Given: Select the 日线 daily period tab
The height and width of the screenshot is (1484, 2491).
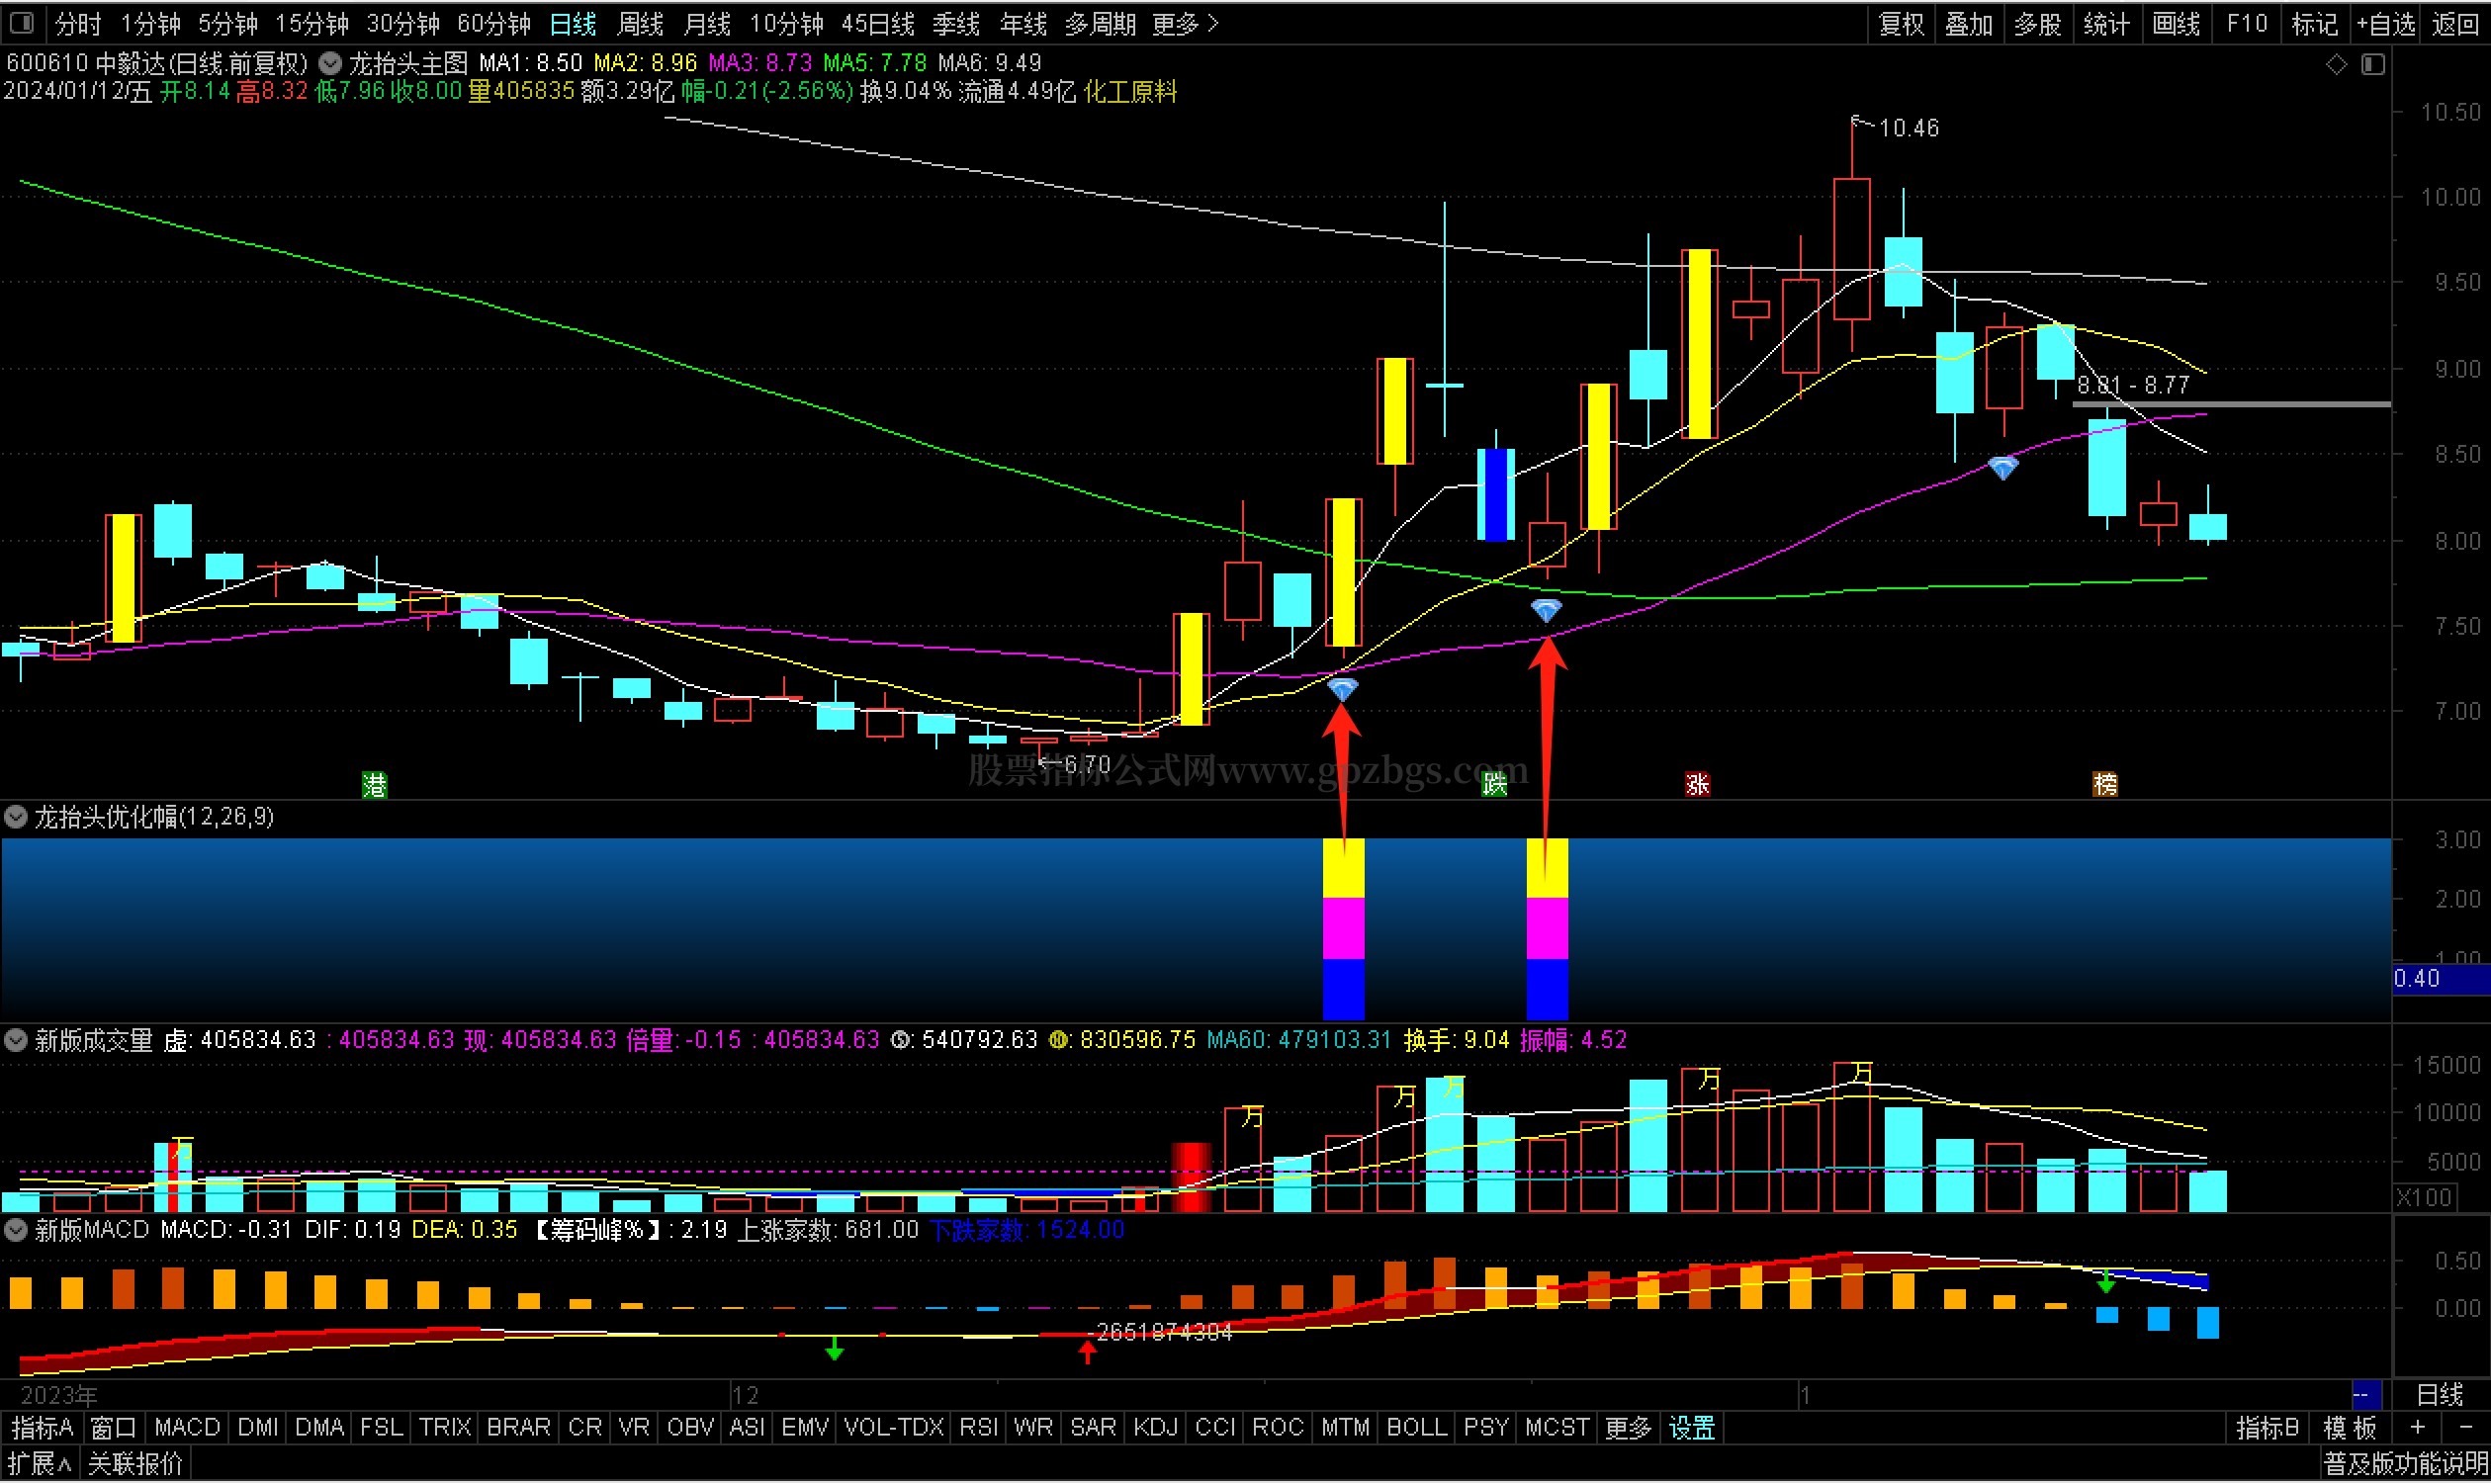Looking at the screenshot, I should [x=573, y=23].
